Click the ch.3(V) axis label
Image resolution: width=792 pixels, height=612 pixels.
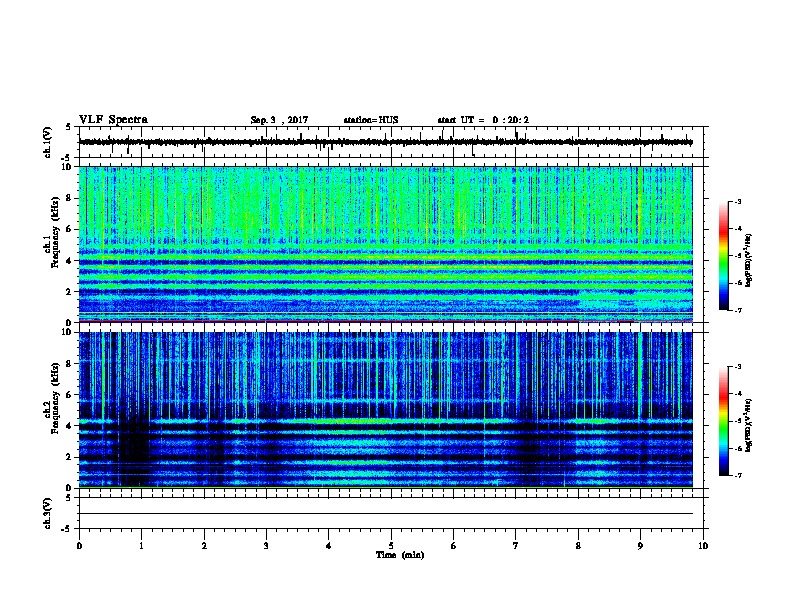tap(48, 513)
